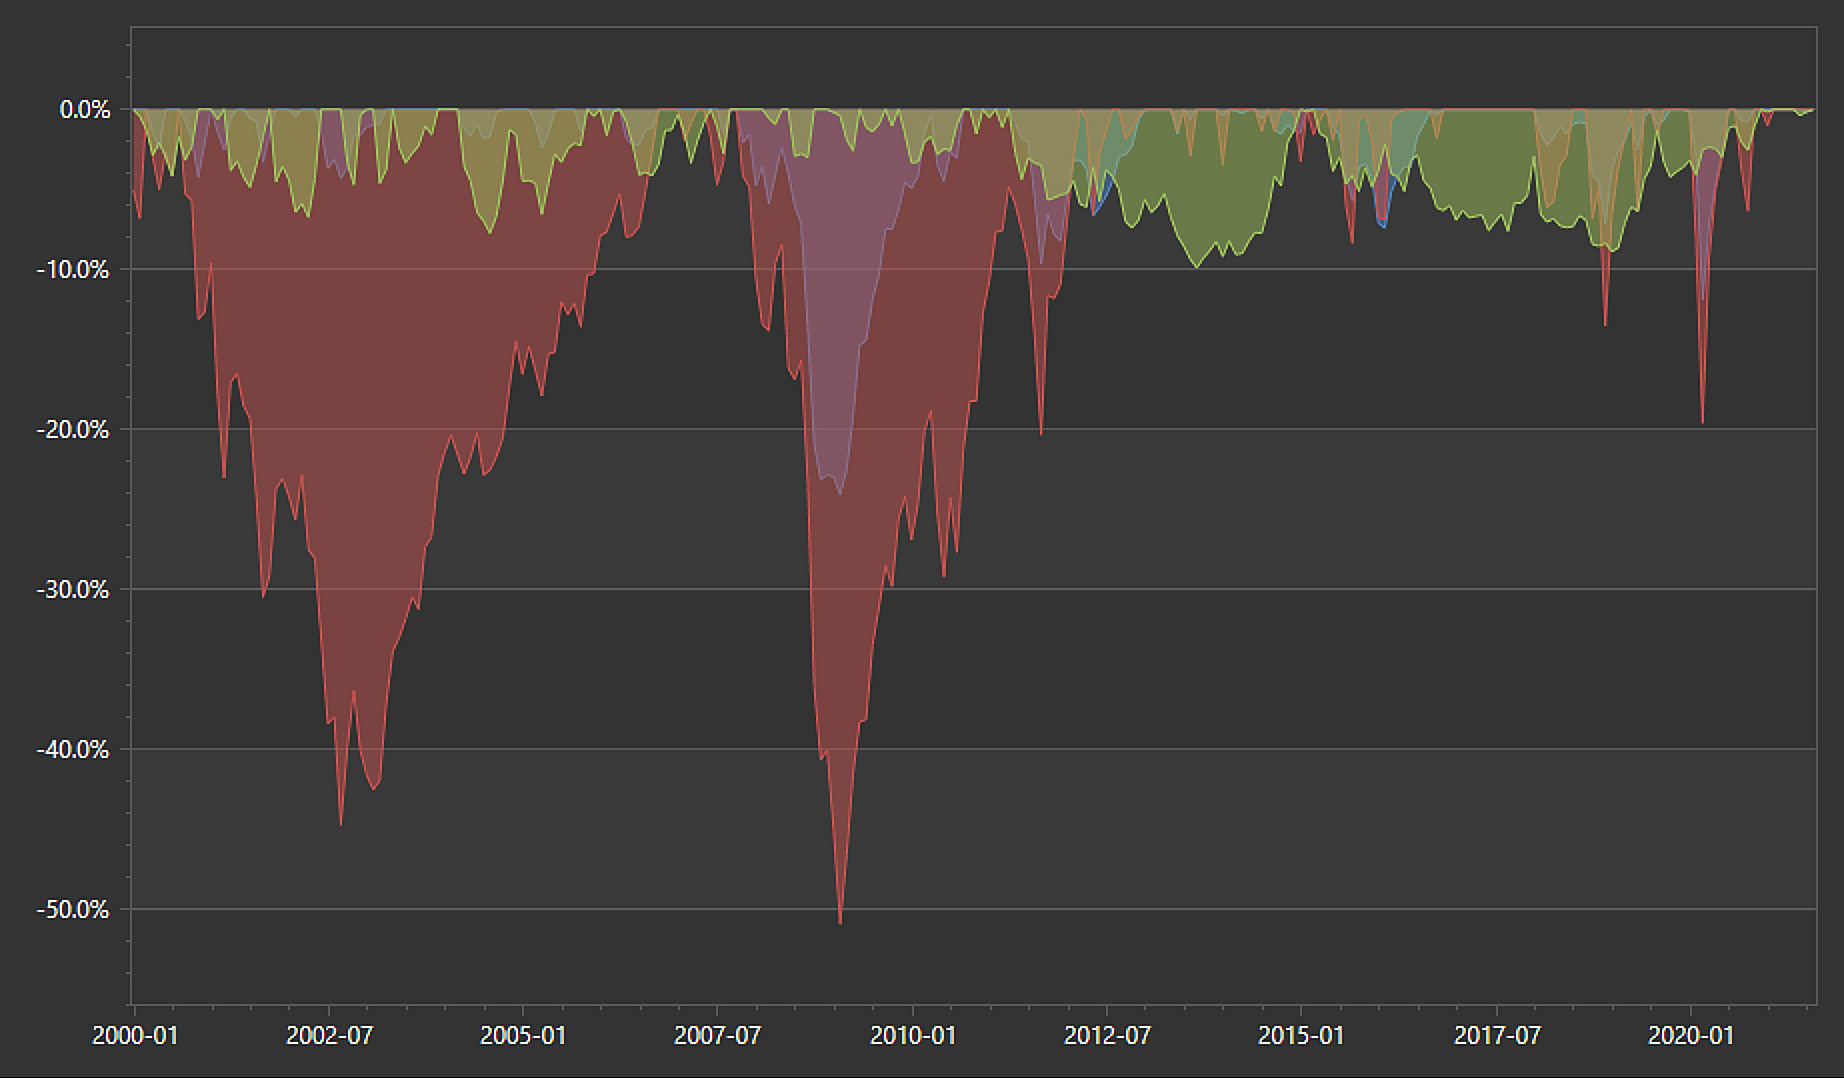
Task: Click the deepest red trough below -50%
Action: [x=840, y=921]
